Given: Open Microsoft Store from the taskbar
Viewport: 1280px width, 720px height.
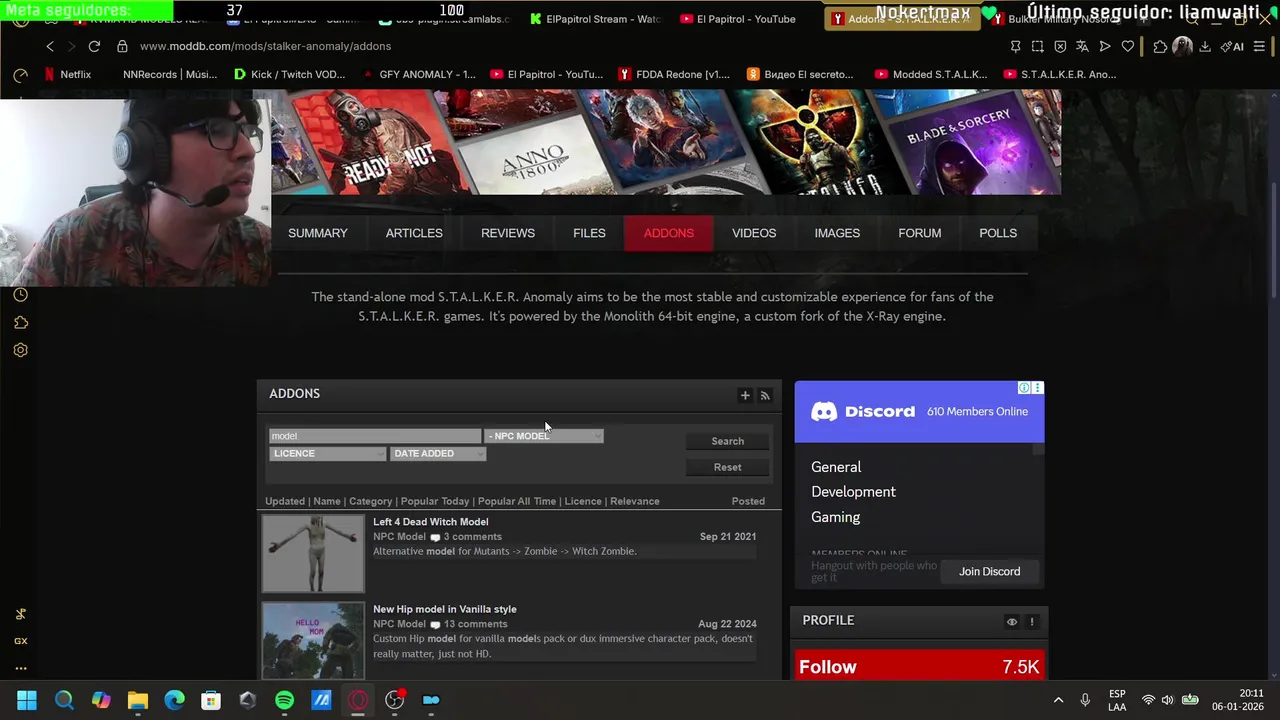Looking at the screenshot, I should pos(210,700).
